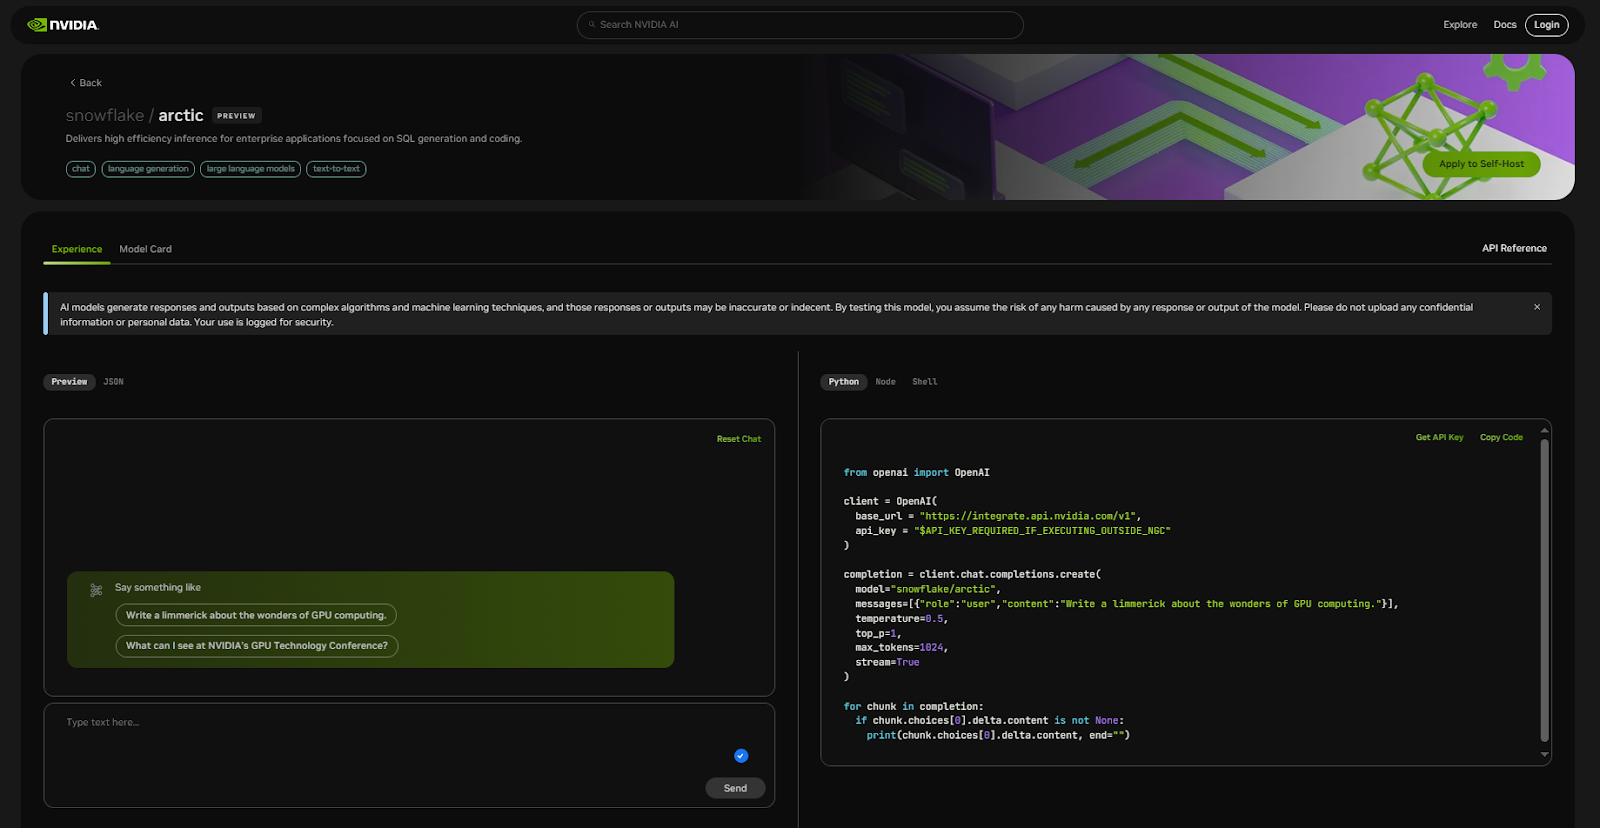Open the API Reference link
This screenshot has height=828, width=1600.
click(x=1514, y=248)
